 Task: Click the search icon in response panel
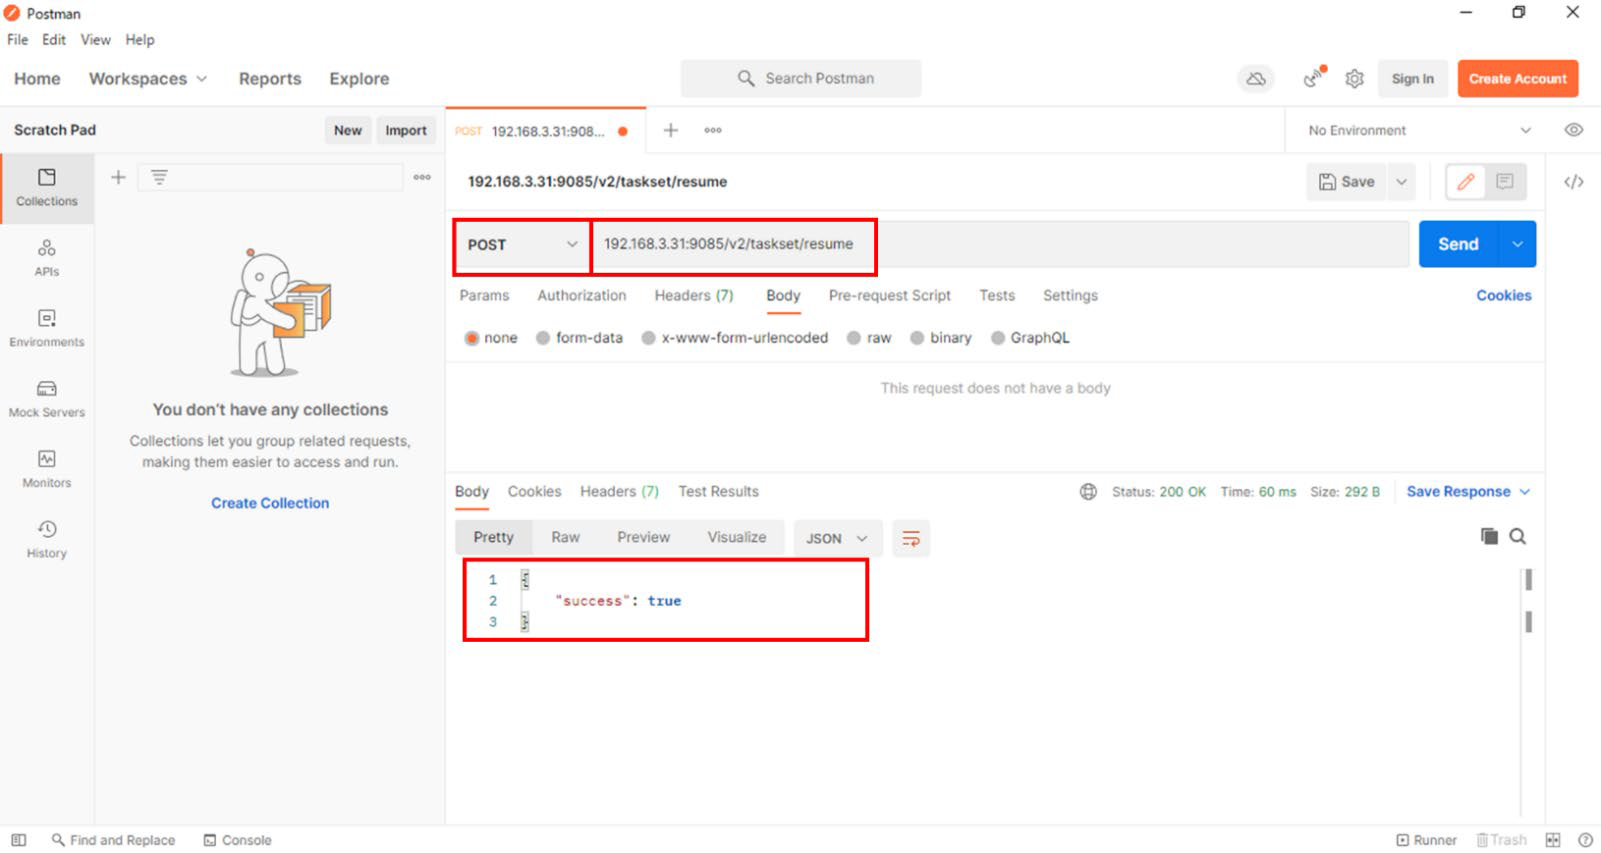click(1517, 537)
